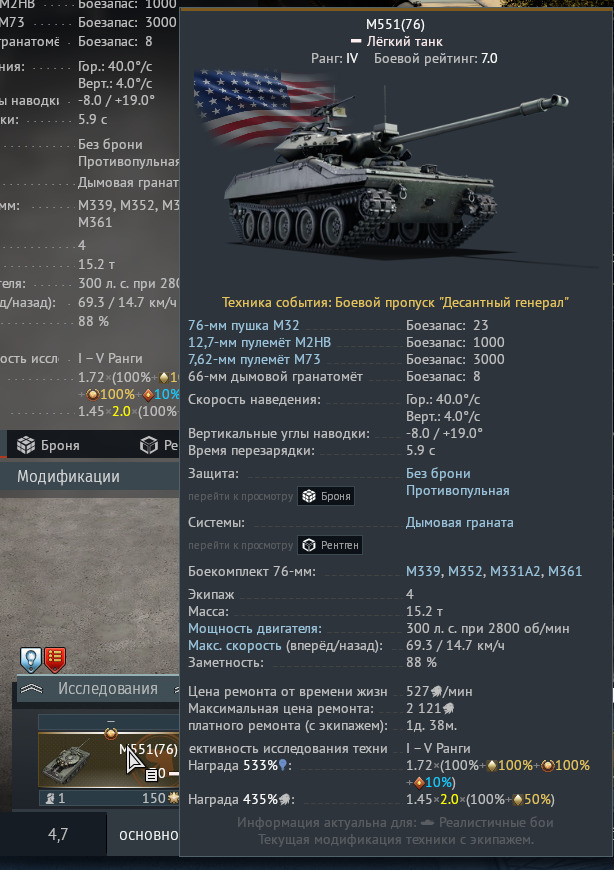Open the Исследования research tab
Image resolution: width=614 pixels, height=870 pixels.
(108, 689)
